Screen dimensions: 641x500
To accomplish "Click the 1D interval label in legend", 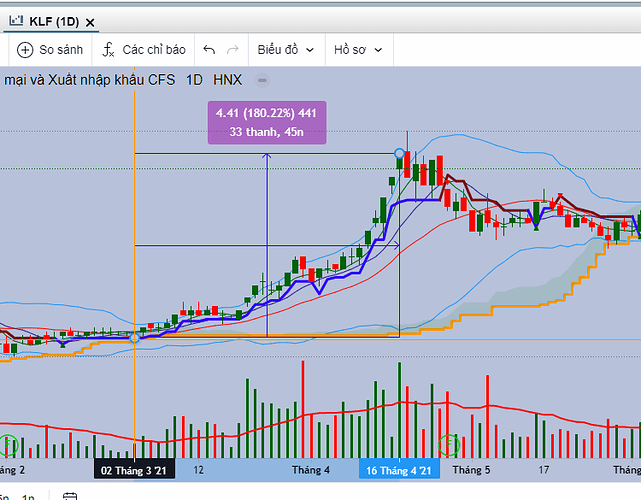I will click(194, 80).
